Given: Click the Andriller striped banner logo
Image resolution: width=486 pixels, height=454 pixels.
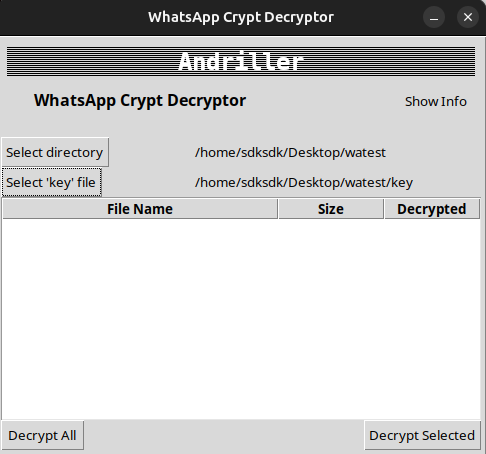Looking at the screenshot, I should point(241,61).
